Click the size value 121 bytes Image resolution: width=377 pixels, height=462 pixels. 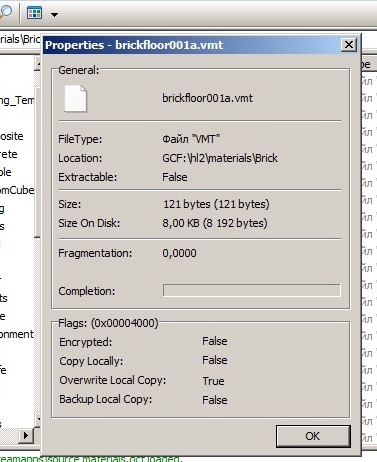(x=216, y=204)
